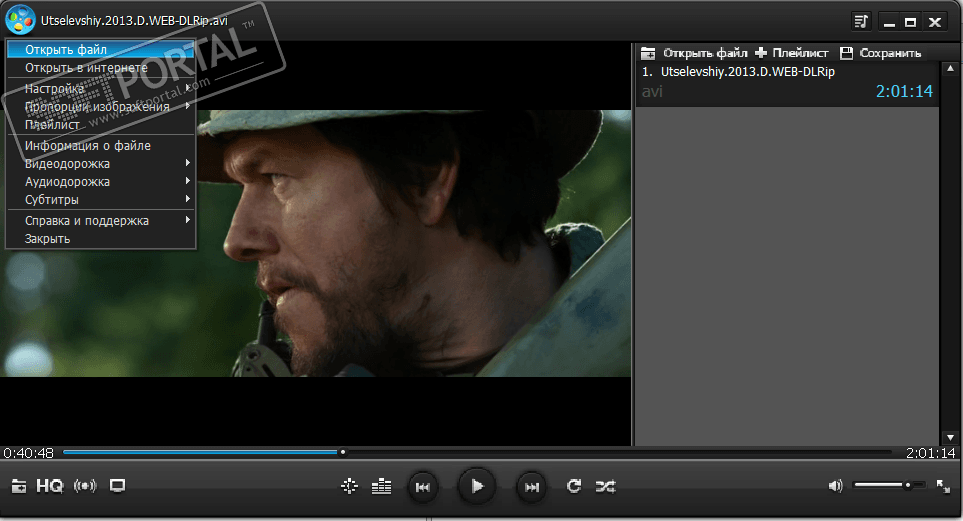This screenshot has height=521, width=963.
Task: Click the volume slider
Action: (x=889, y=485)
